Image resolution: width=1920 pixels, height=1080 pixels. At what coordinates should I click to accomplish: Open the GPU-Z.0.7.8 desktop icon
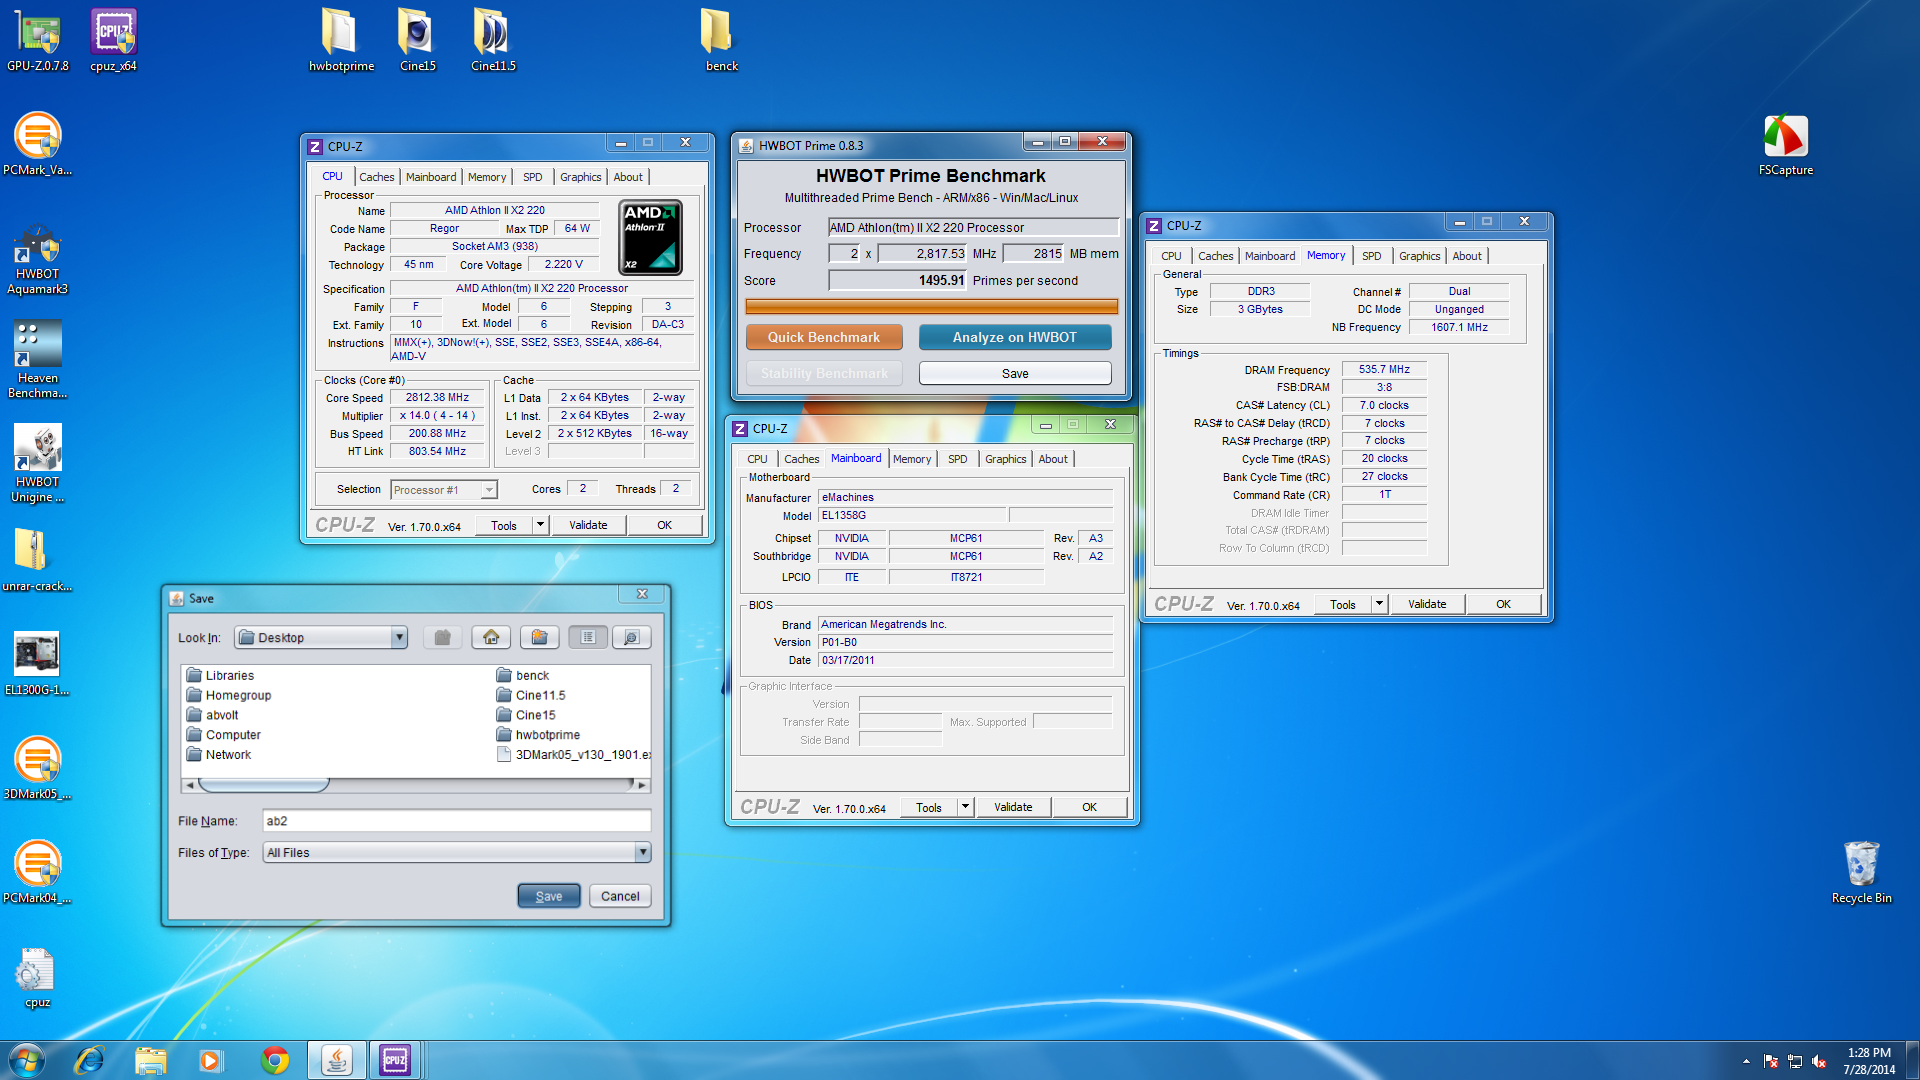38,40
